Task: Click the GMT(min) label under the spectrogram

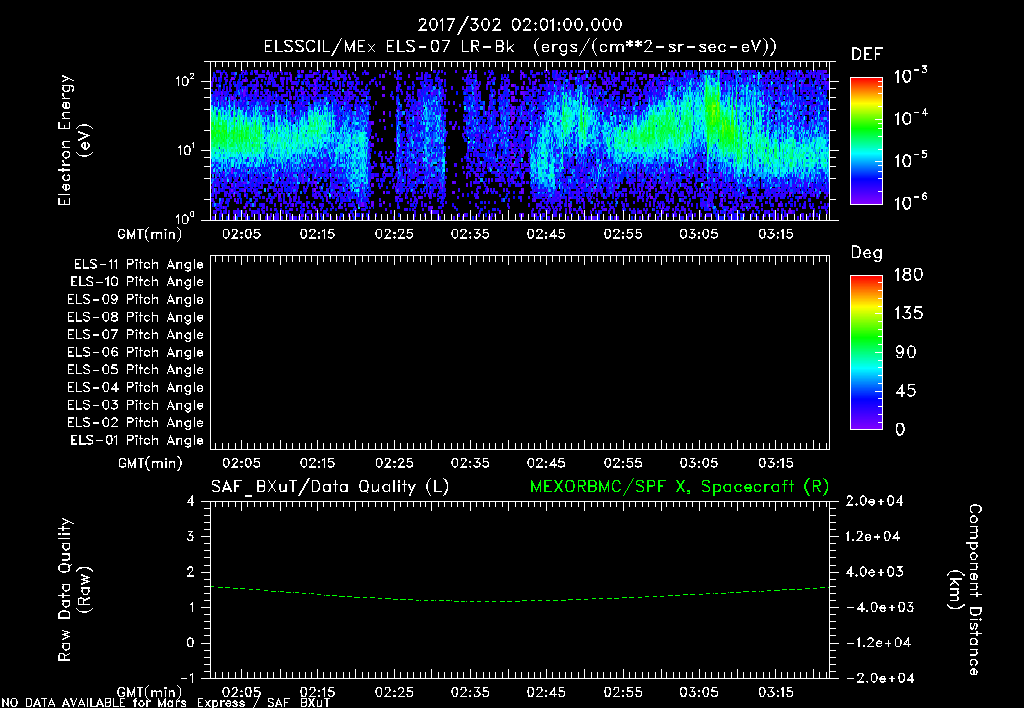Action: pyautogui.click(x=150, y=234)
